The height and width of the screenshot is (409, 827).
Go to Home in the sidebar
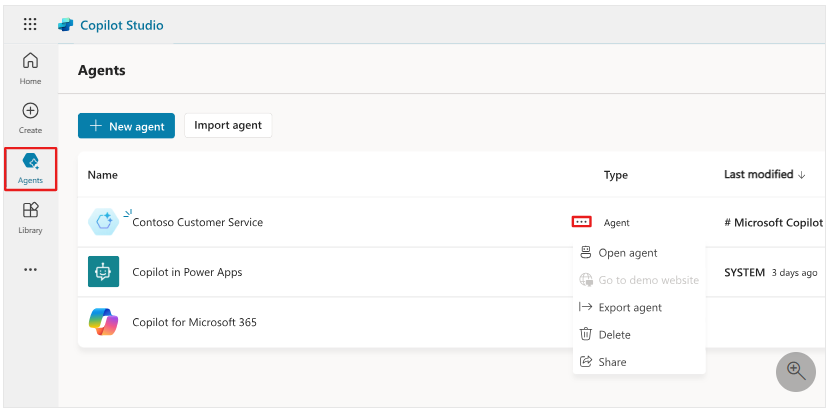coord(30,68)
